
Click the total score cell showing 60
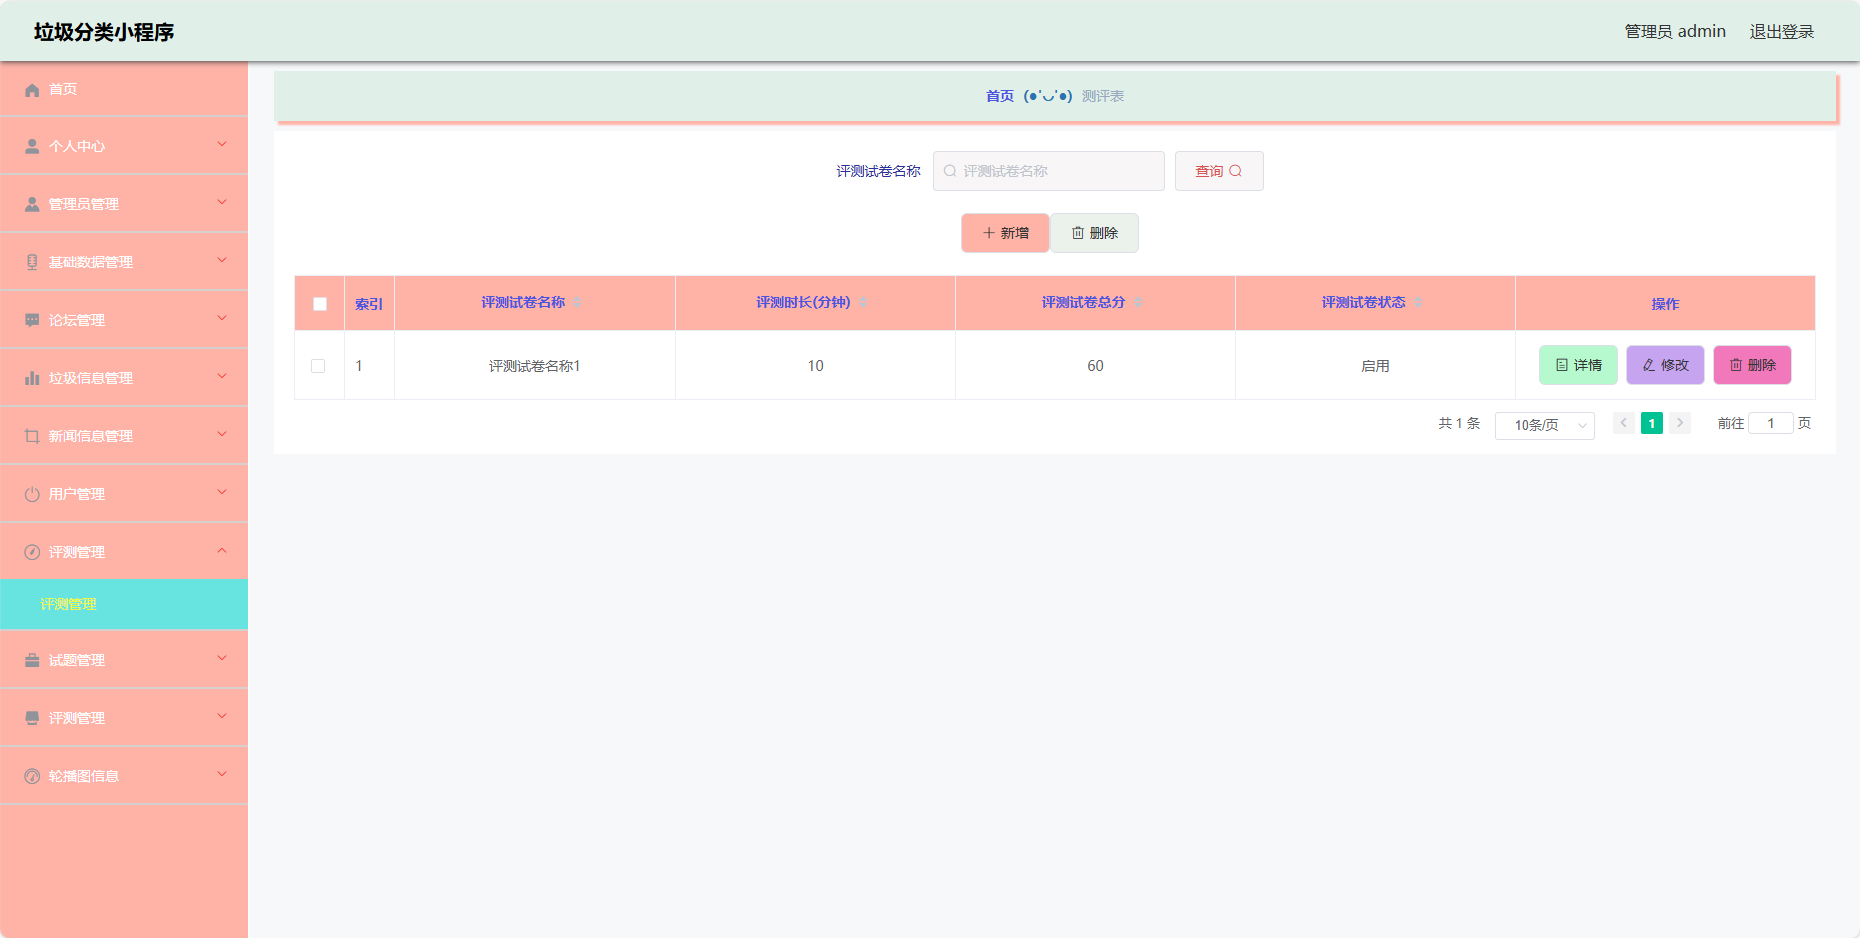click(x=1095, y=366)
